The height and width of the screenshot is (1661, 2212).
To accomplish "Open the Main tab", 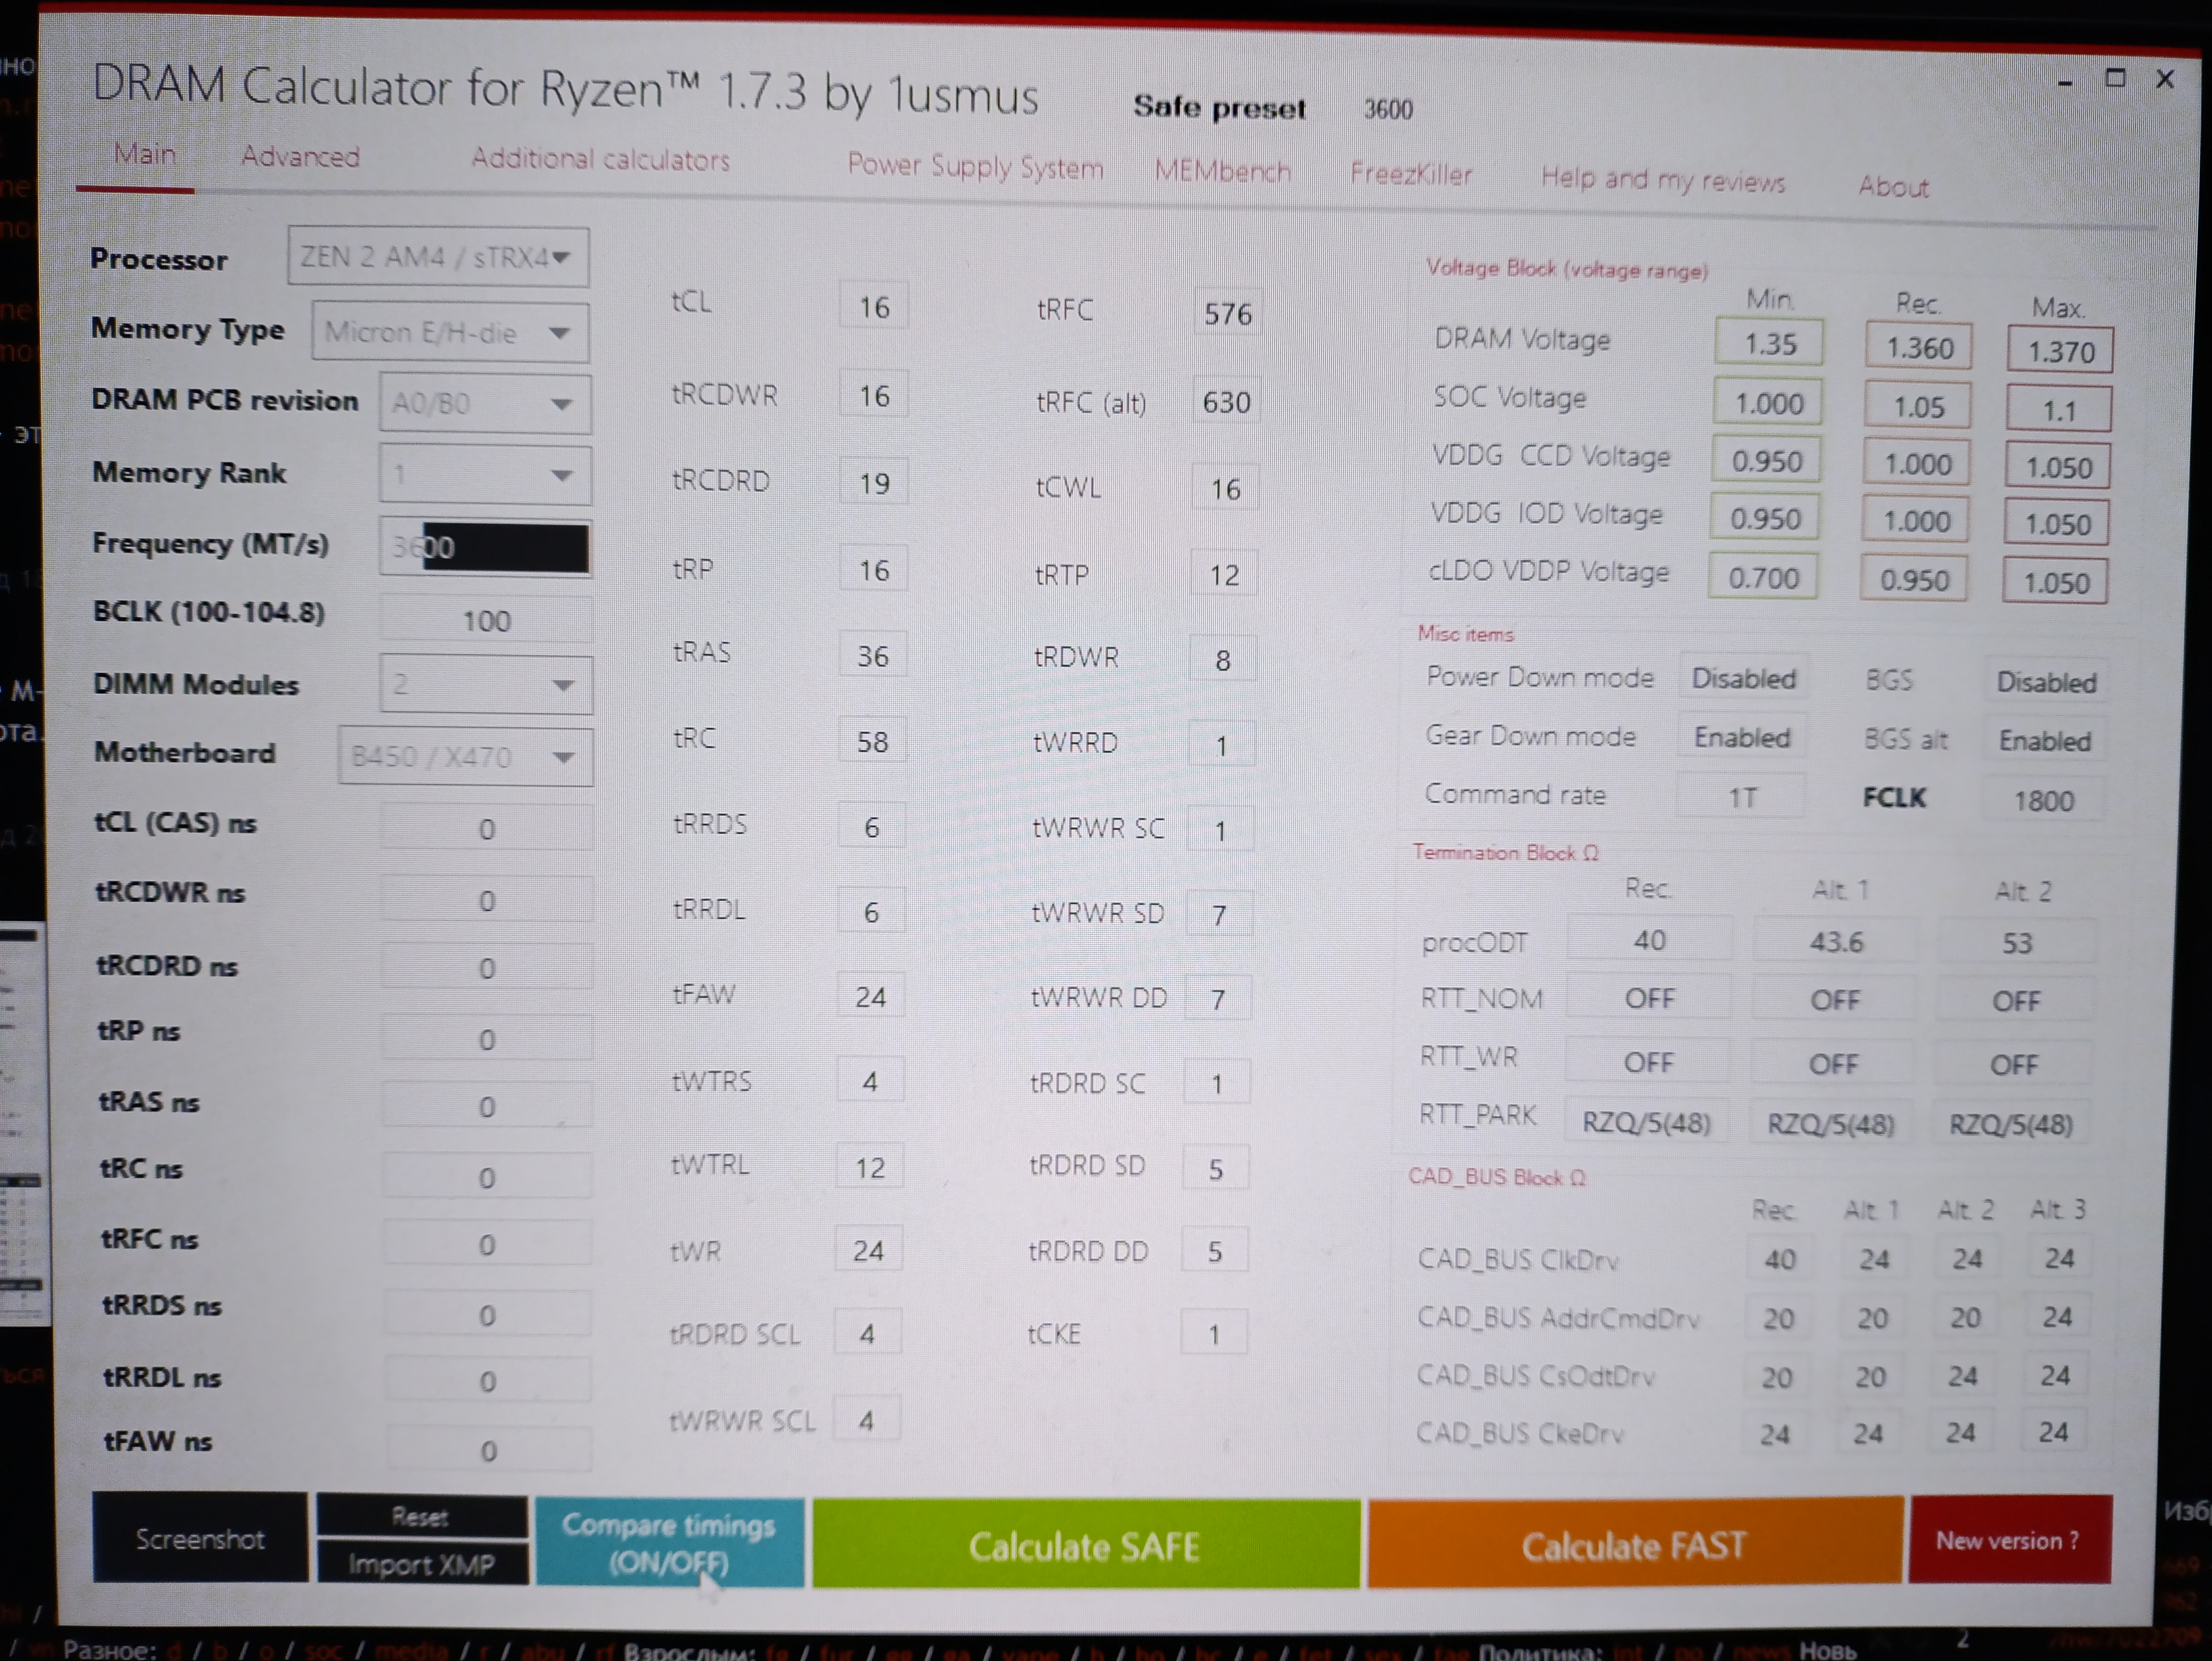I will pyautogui.click(x=144, y=154).
